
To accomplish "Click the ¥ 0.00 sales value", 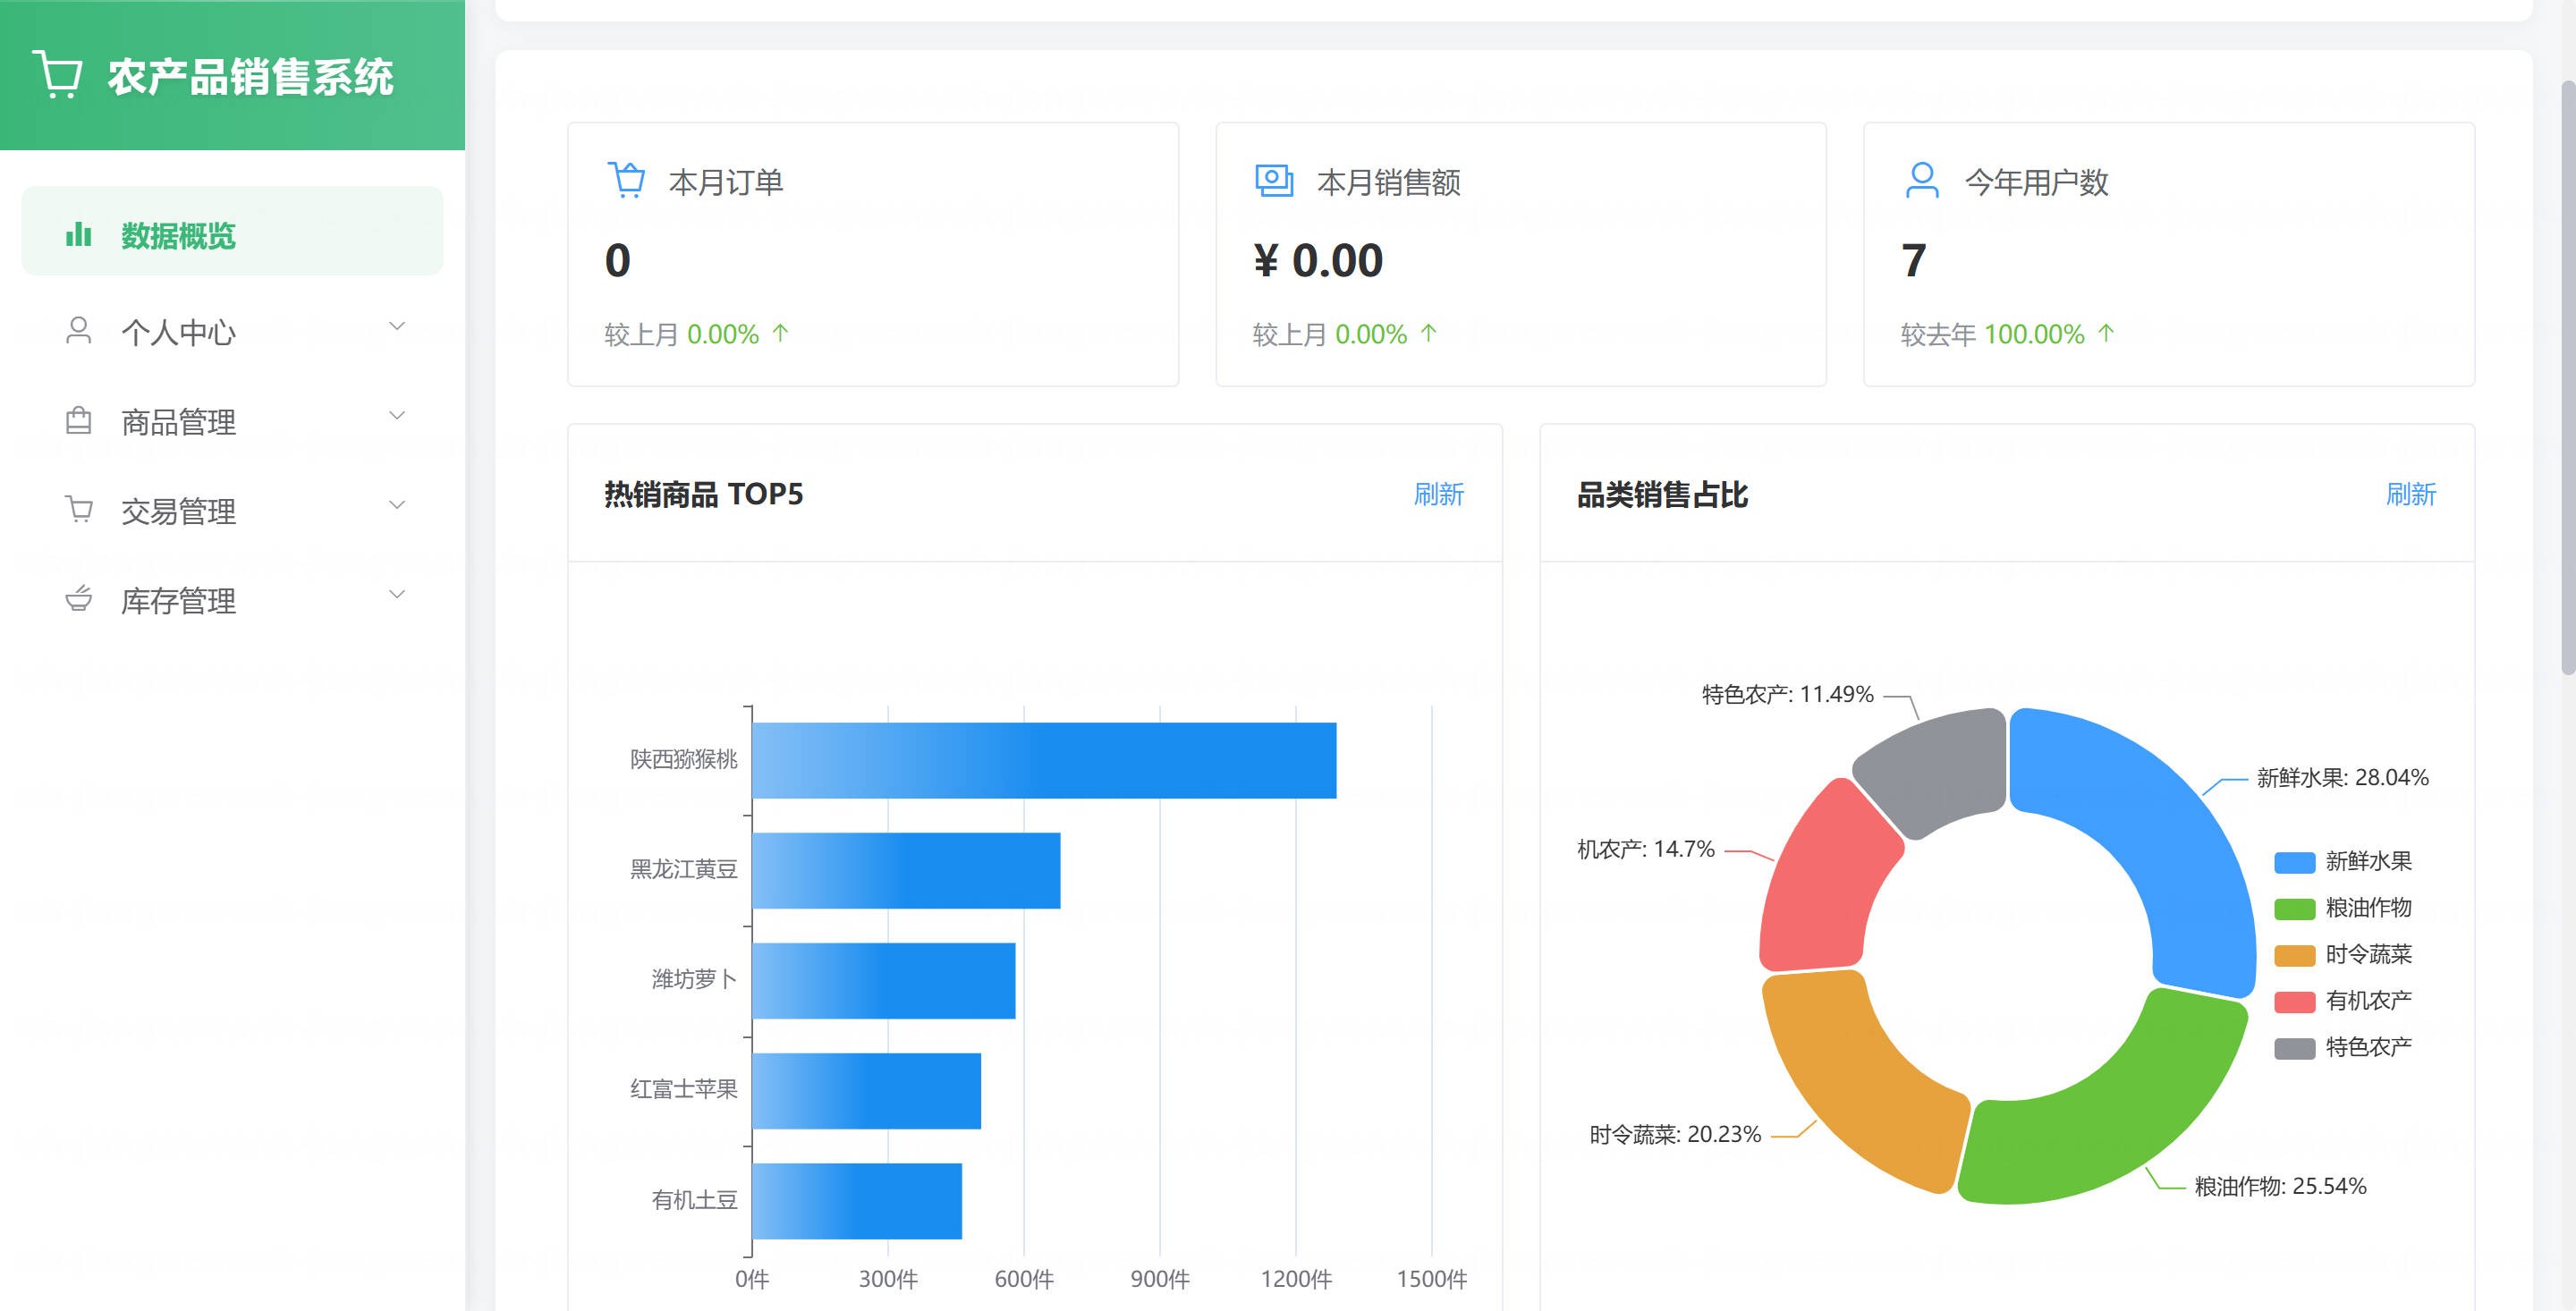I will [1318, 261].
